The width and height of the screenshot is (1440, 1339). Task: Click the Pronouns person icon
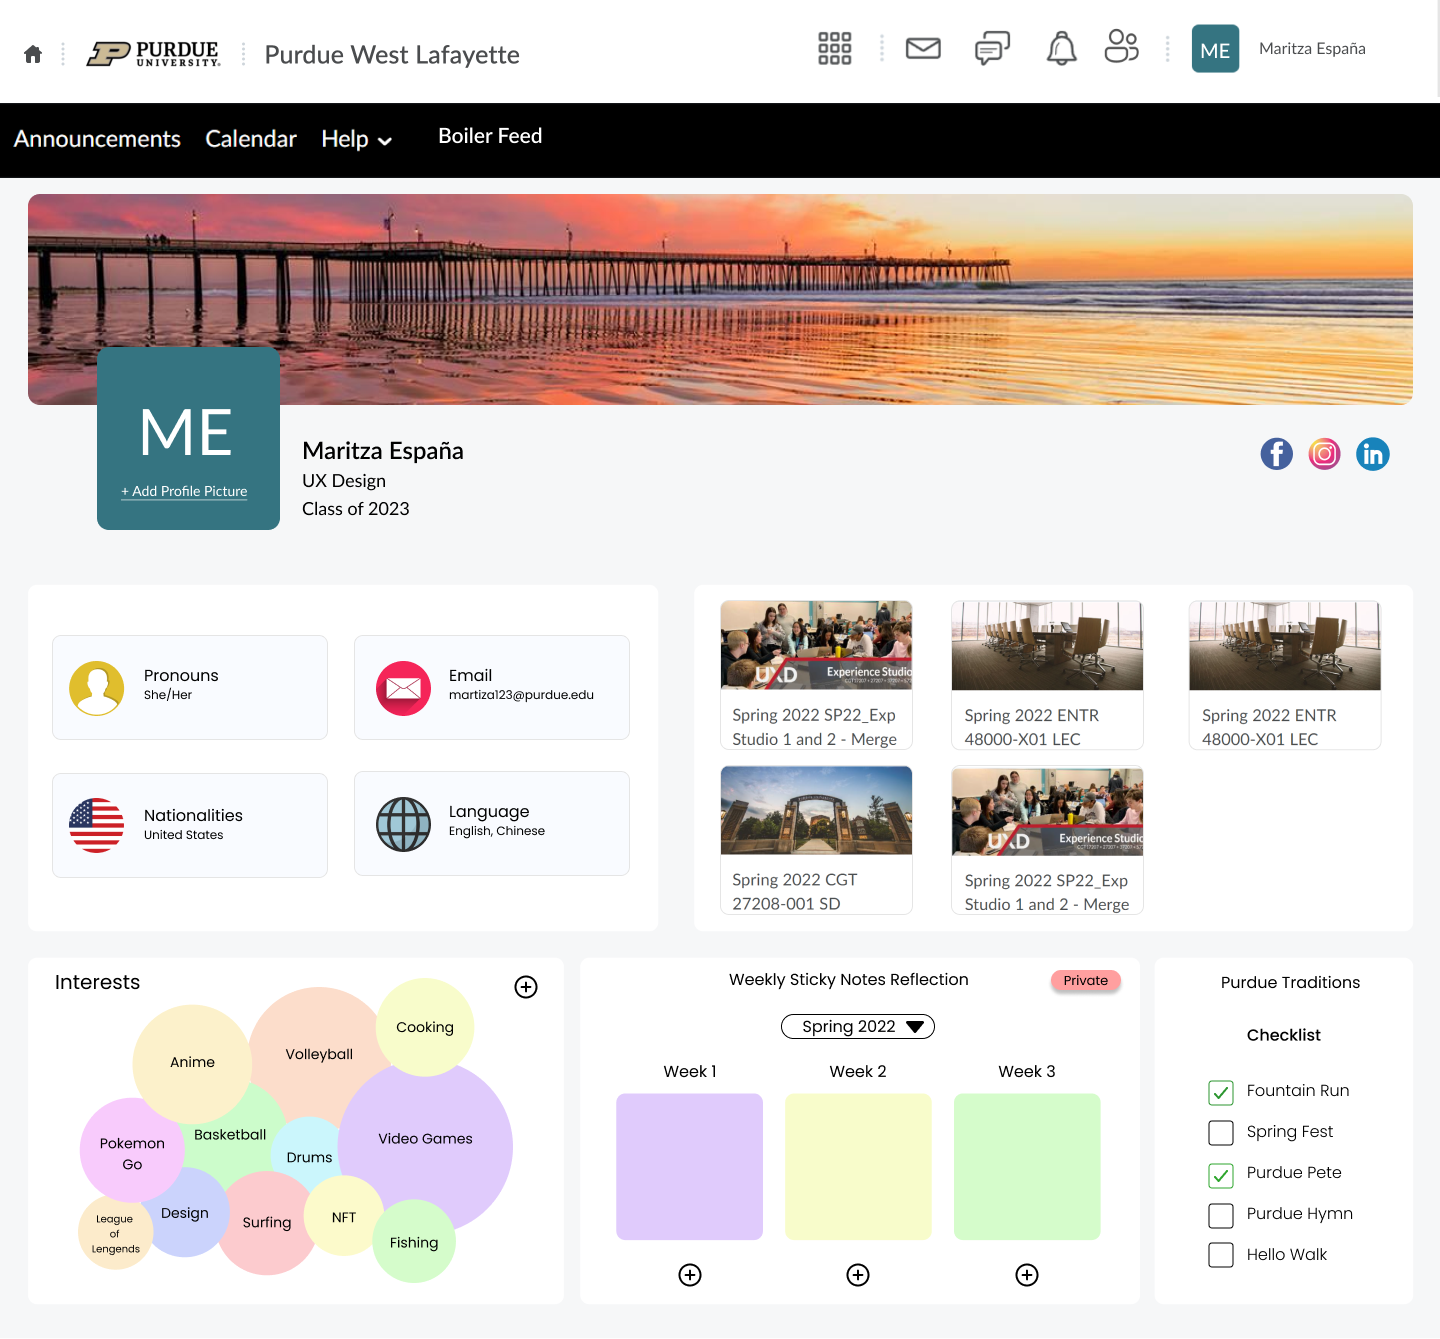click(97, 688)
